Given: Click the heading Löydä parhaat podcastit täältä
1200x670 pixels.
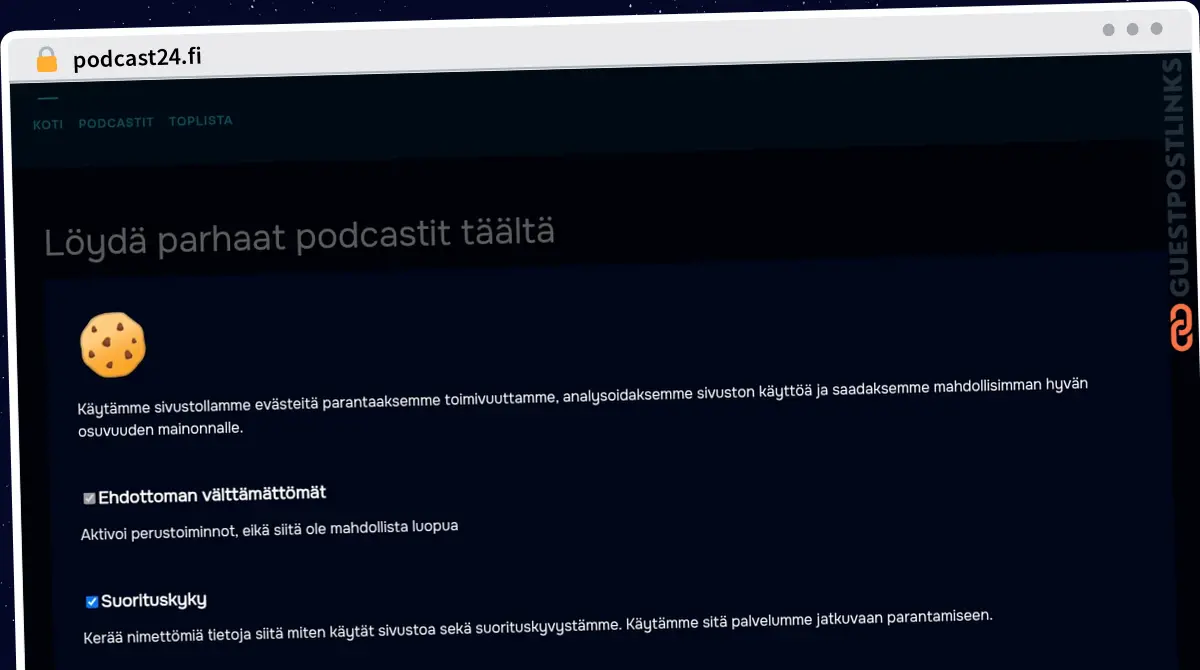Looking at the screenshot, I should pos(299,232).
